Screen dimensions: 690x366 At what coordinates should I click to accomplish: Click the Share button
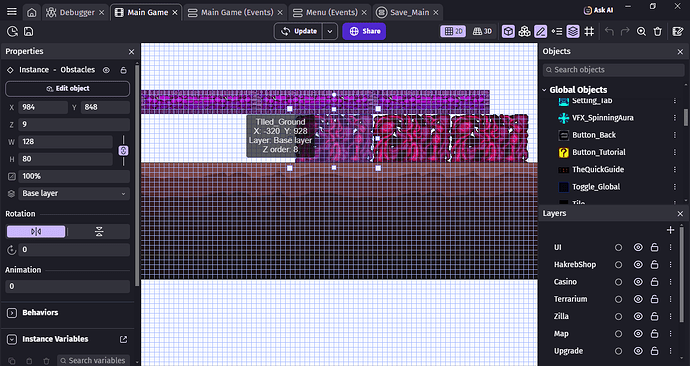coord(364,31)
